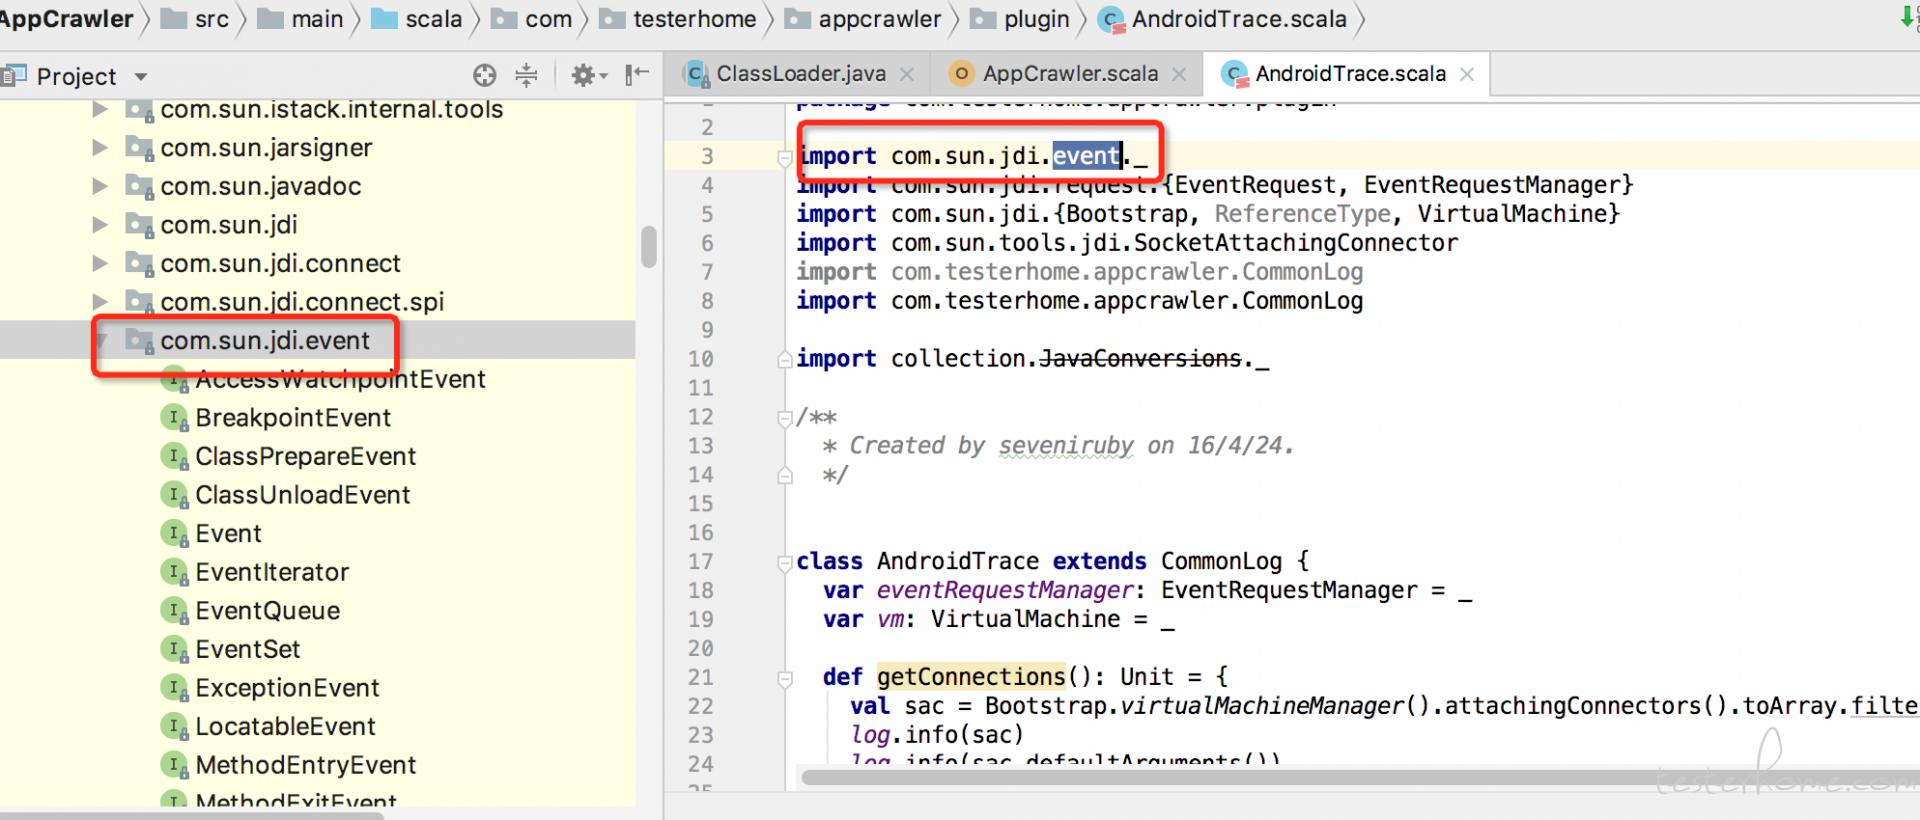Close the ClassLoader.java tab
The height and width of the screenshot is (820, 1920).
click(x=906, y=75)
